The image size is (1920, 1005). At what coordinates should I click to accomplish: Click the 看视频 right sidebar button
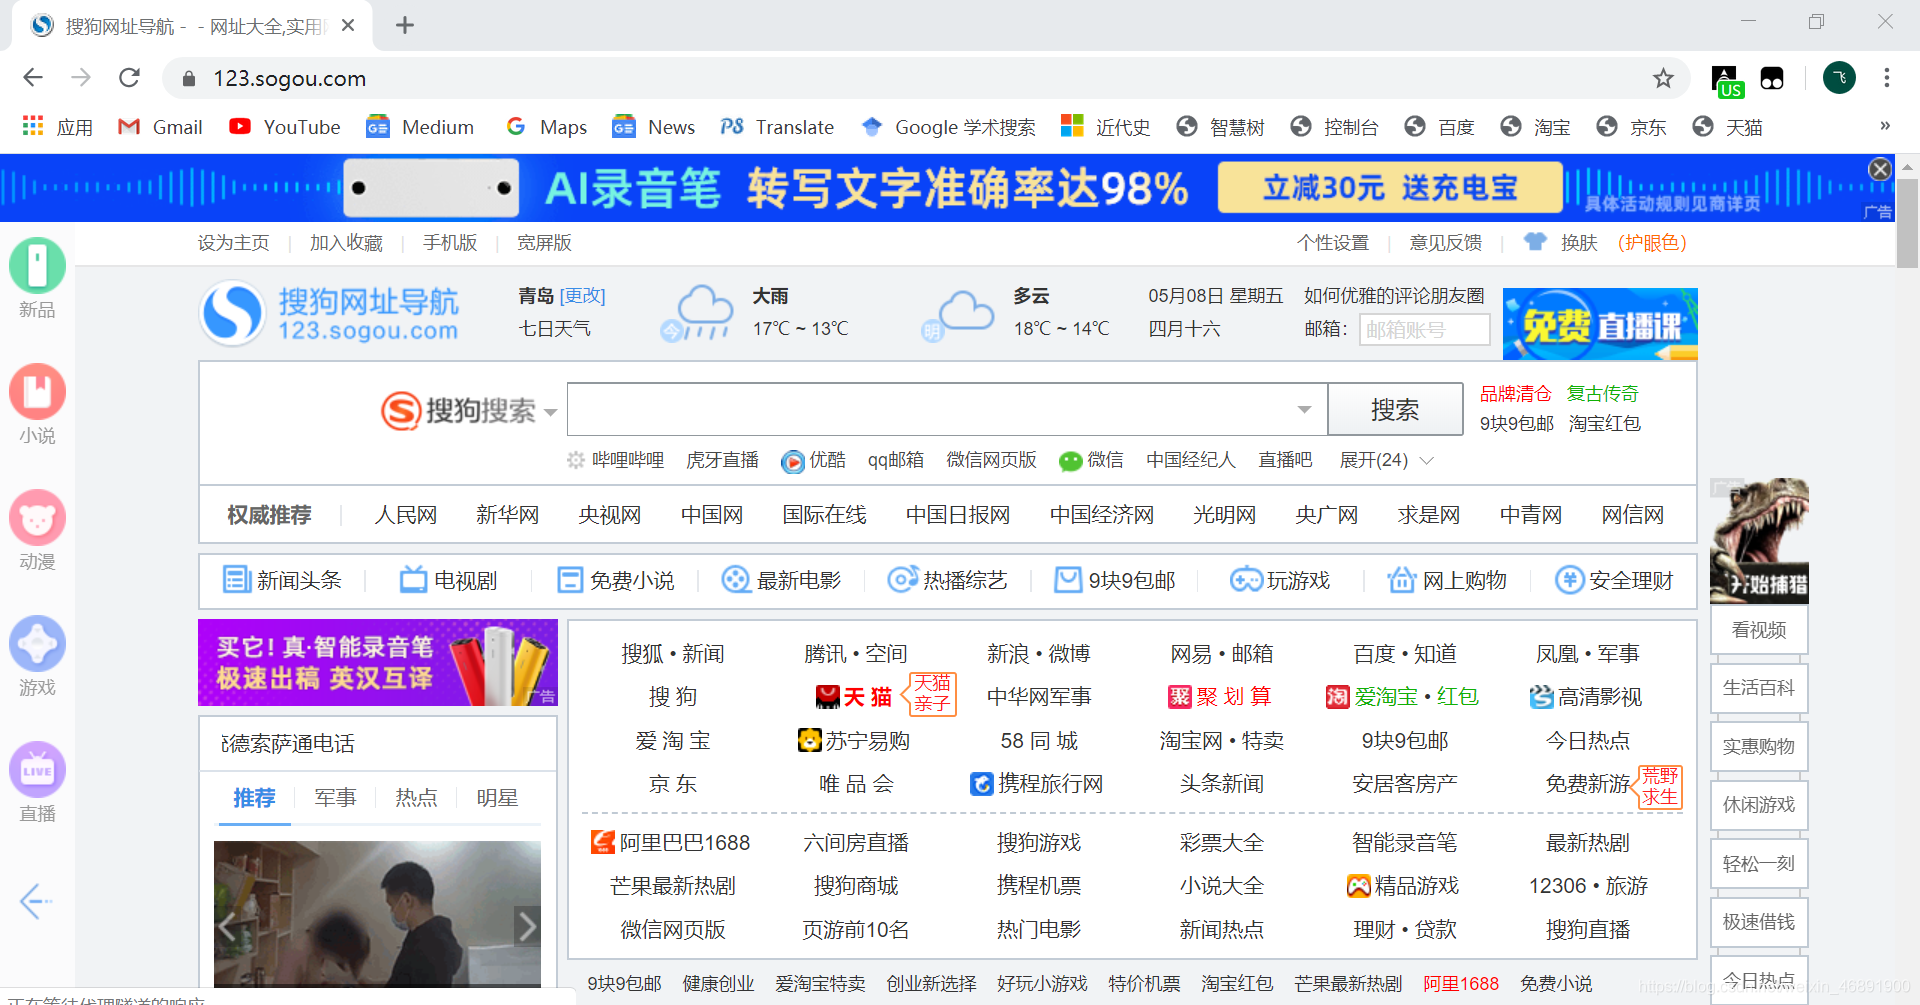(x=1759, y=630)
